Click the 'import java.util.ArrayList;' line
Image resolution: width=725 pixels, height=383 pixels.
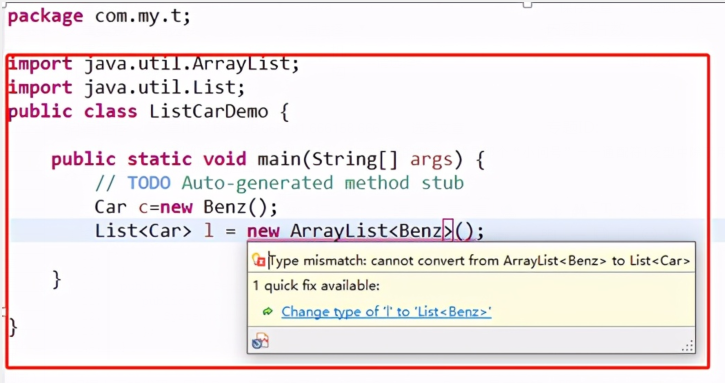154,64
